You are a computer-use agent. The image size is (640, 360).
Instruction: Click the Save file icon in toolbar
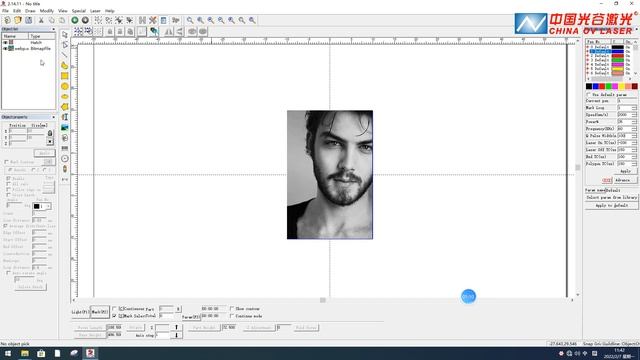point(29,20)
